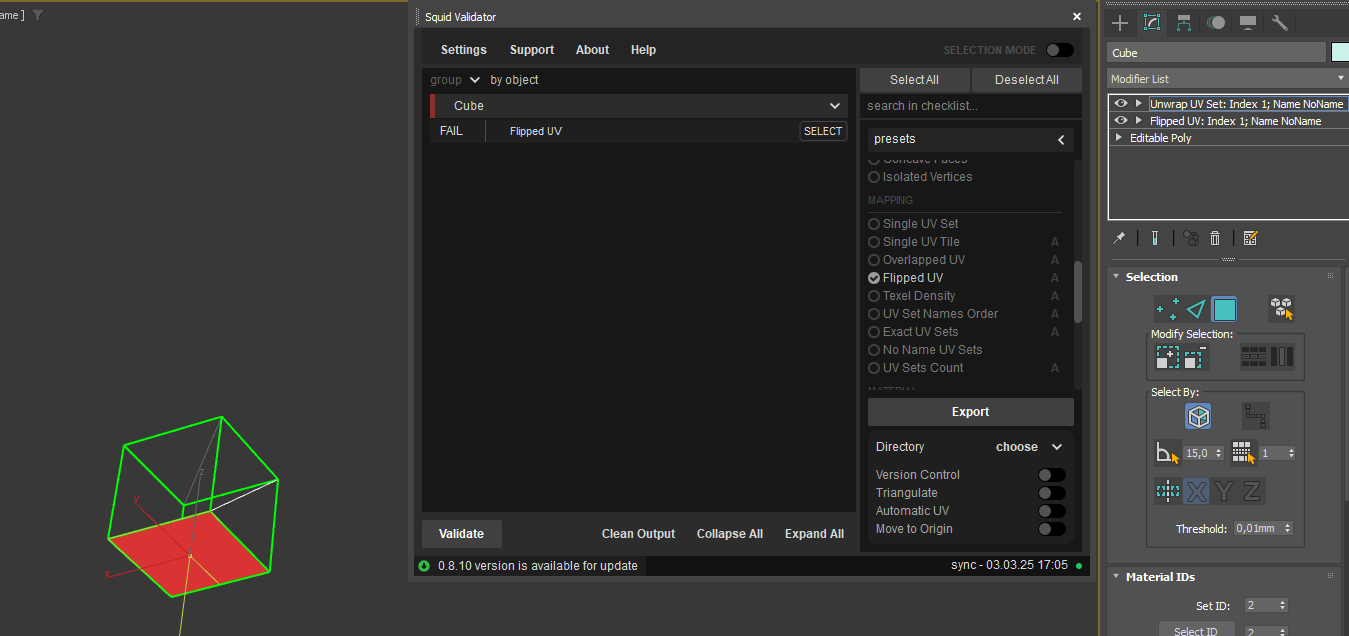Image resolution: width=1349 pixels, height=636 pixels.
Task: Click Make Unique modifier icon
Action: click(1190, 238)
